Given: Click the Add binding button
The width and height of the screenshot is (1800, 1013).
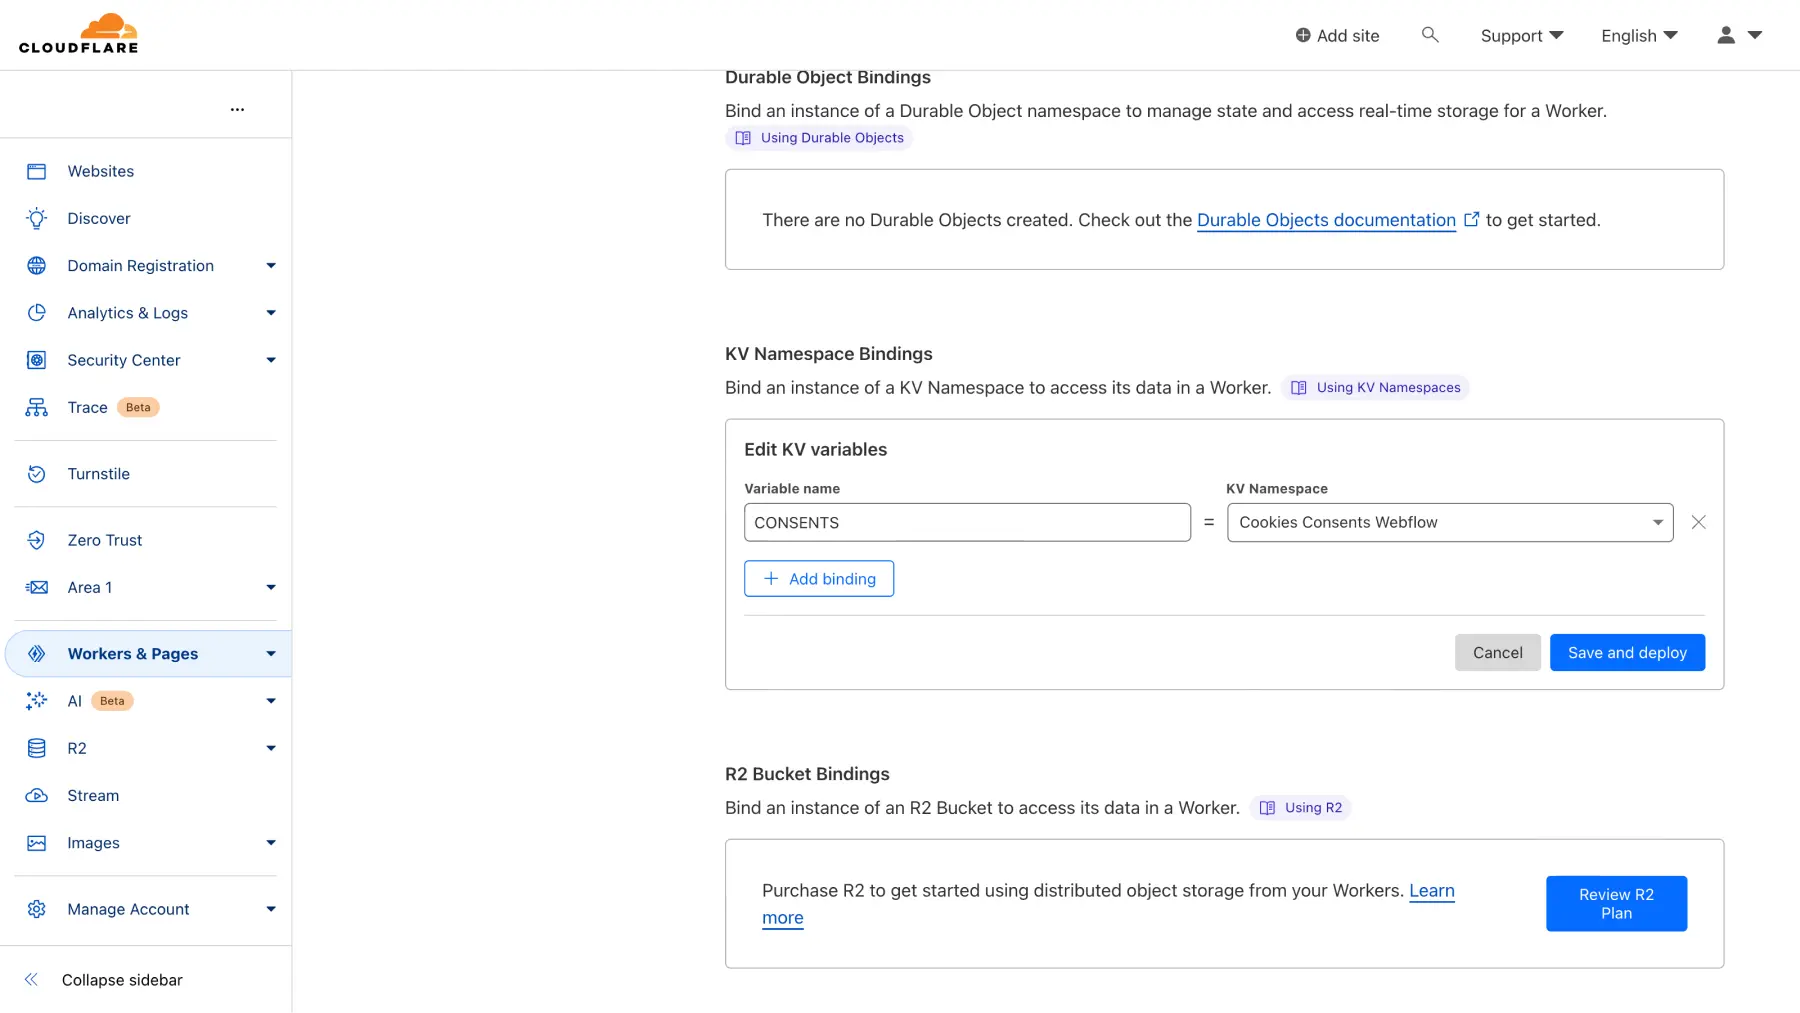Looking at the screenshot, I should (x=819, y=579).
